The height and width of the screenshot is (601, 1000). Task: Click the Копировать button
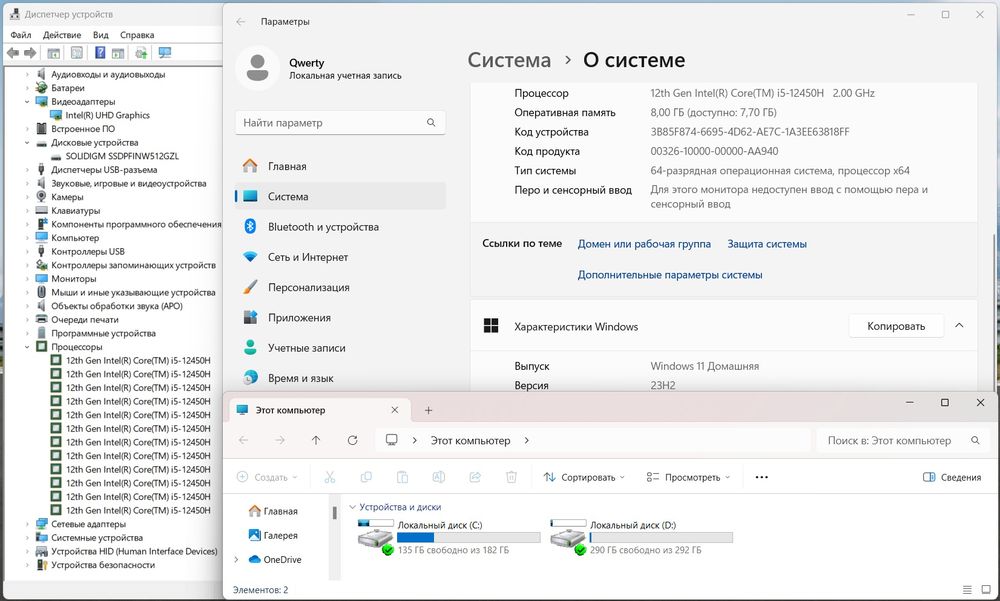[896, 326]
